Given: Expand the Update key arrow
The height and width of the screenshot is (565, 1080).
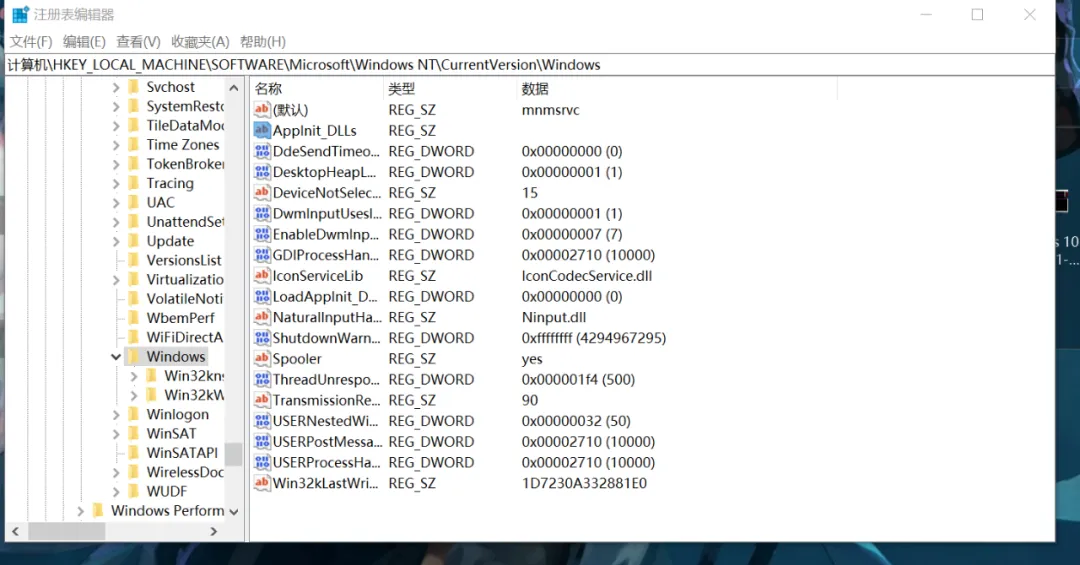Looking at the screenshot, I should pyautogui.click(x=116, y=241).
